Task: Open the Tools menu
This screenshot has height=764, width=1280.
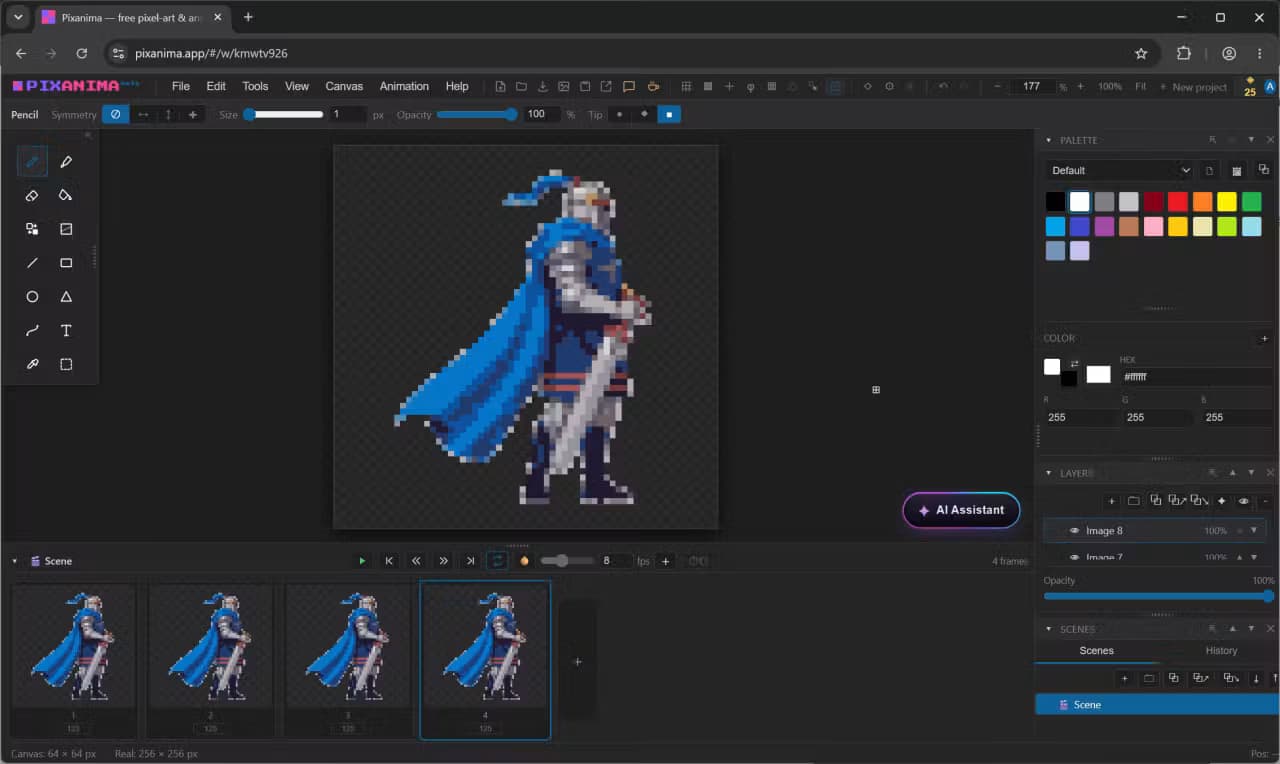Action: coord(255,86)
